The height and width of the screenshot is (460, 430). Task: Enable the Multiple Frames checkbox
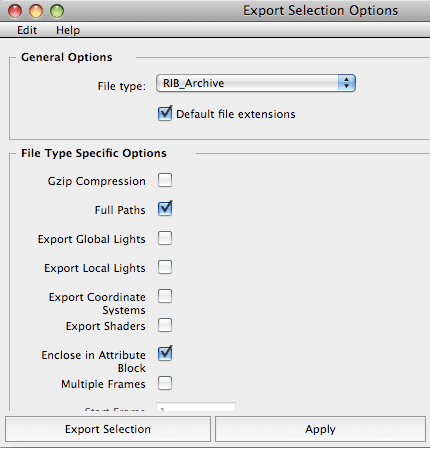point(165,383)
